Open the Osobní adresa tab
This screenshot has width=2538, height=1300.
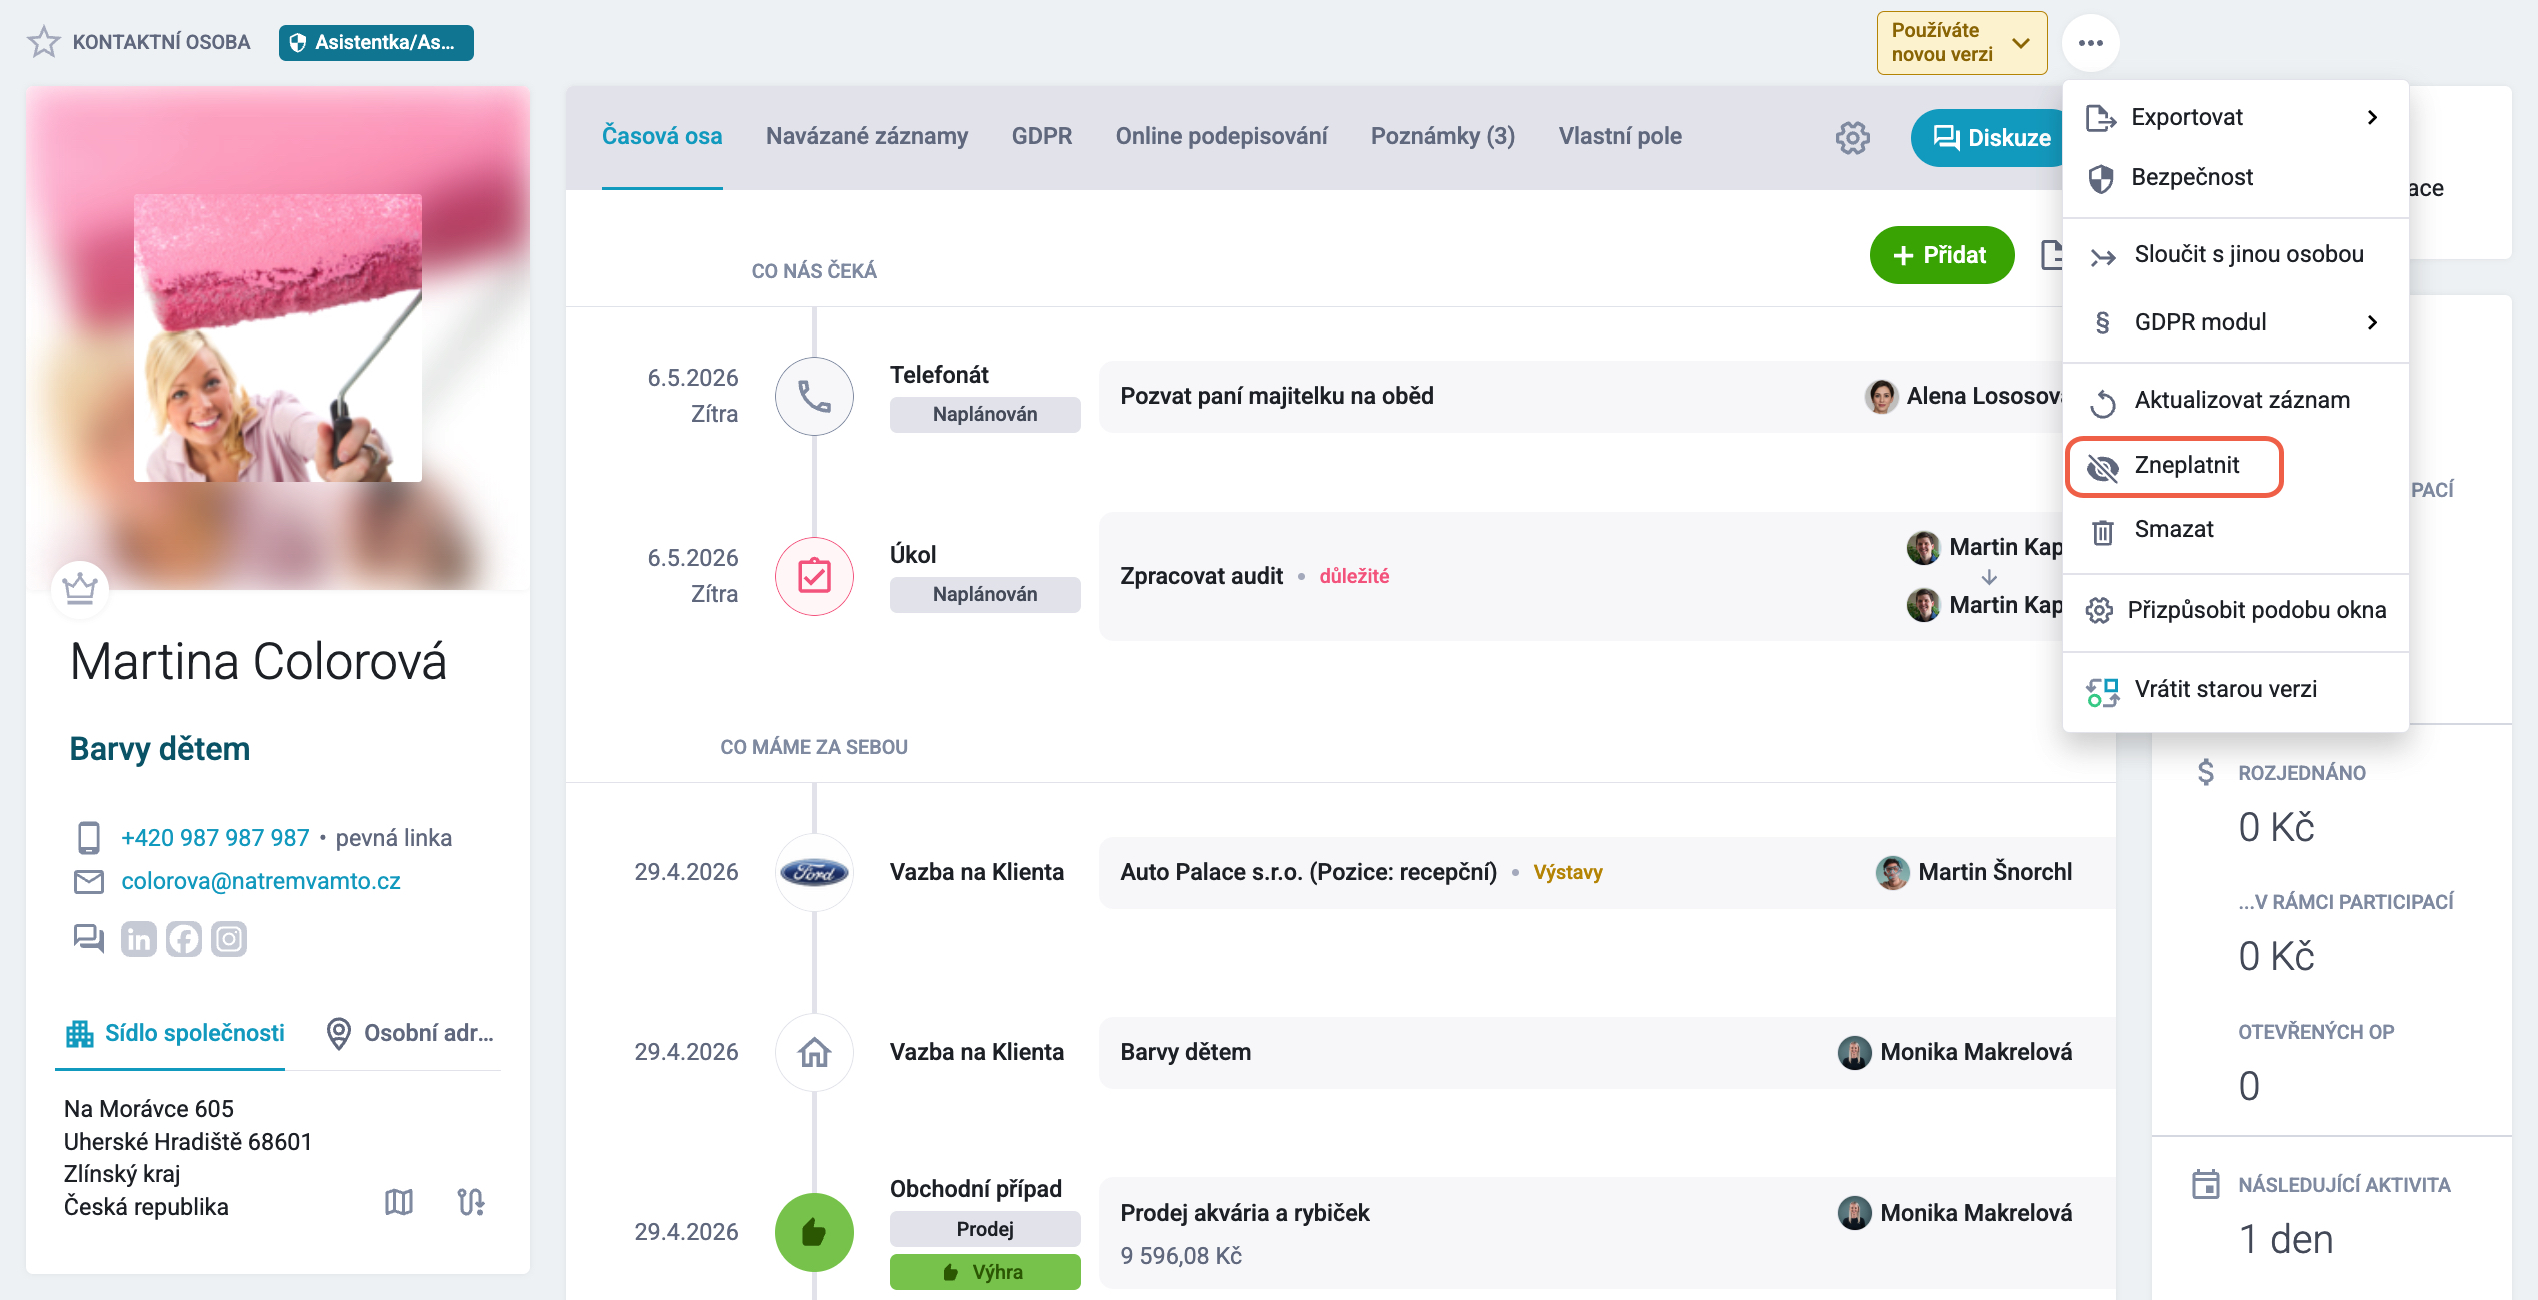pyautogui.click(x=411, y=1033)
